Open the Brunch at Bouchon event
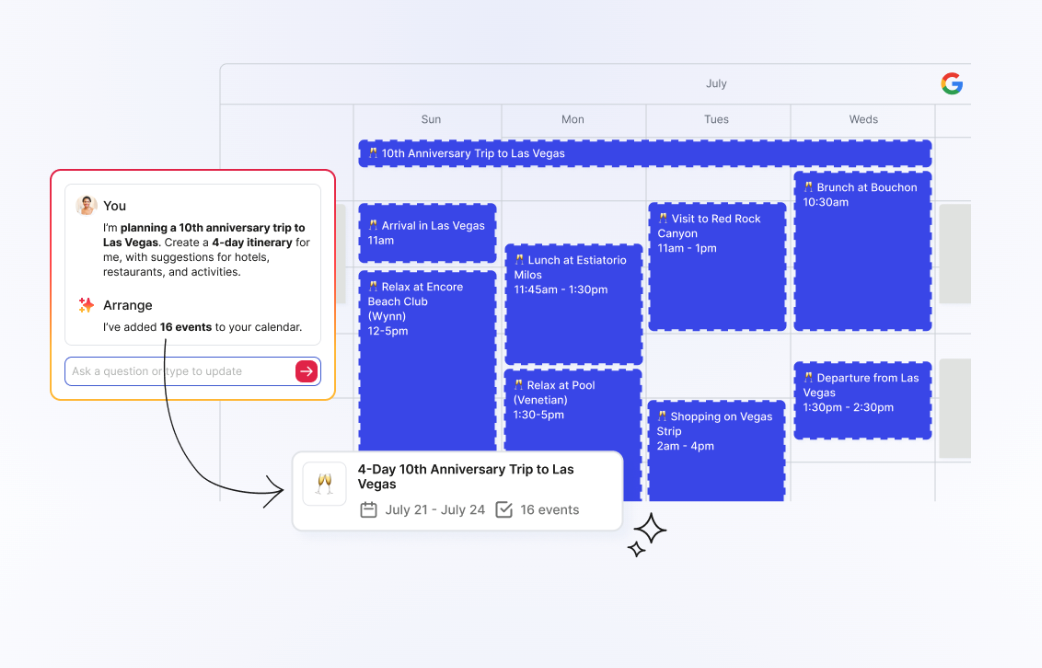This screenshot has width=1042, height=668. click(x=863, y=251)
